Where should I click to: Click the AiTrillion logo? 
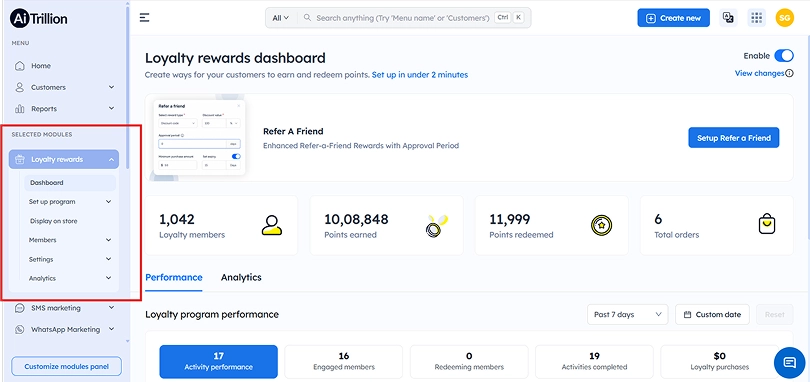pyautogui.click(x=39, y=19)
